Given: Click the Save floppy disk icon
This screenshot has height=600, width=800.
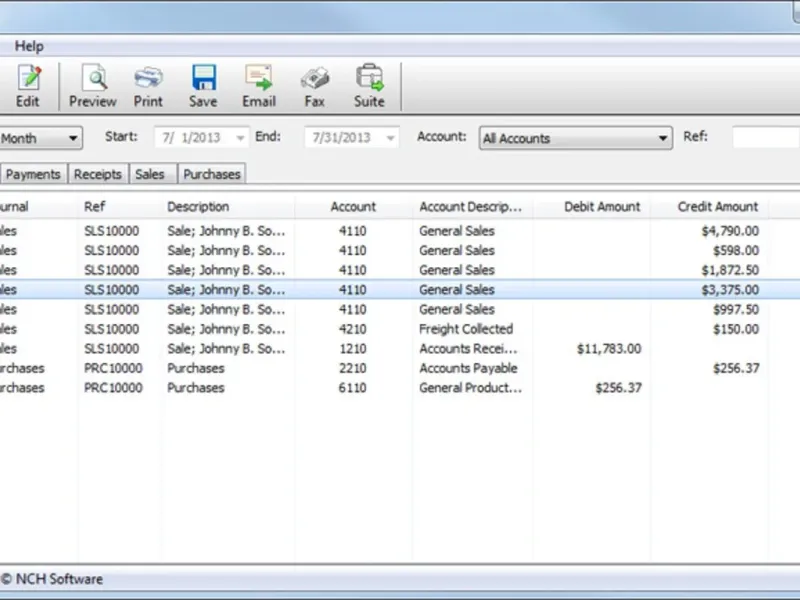Looking at the screenshot, I should pyautogui.click(x=203, y=86).
